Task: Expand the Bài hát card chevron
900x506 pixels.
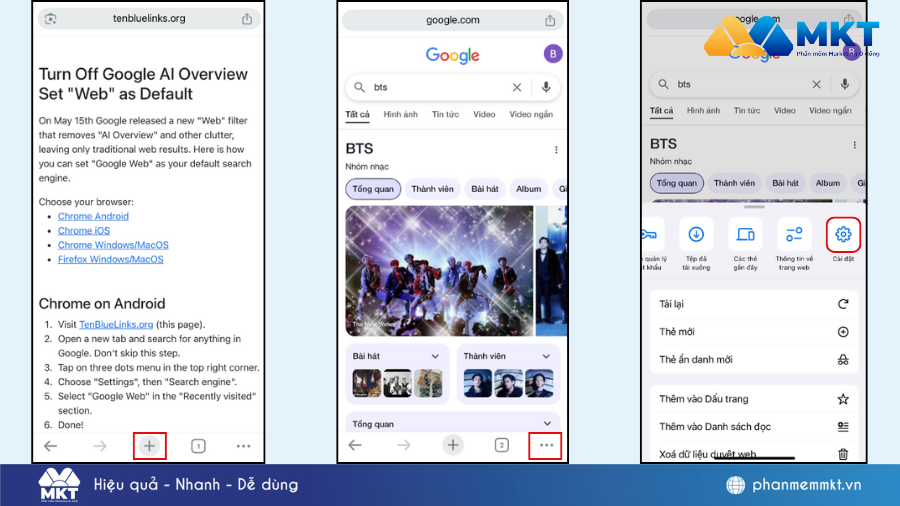Action: [435, 356]
